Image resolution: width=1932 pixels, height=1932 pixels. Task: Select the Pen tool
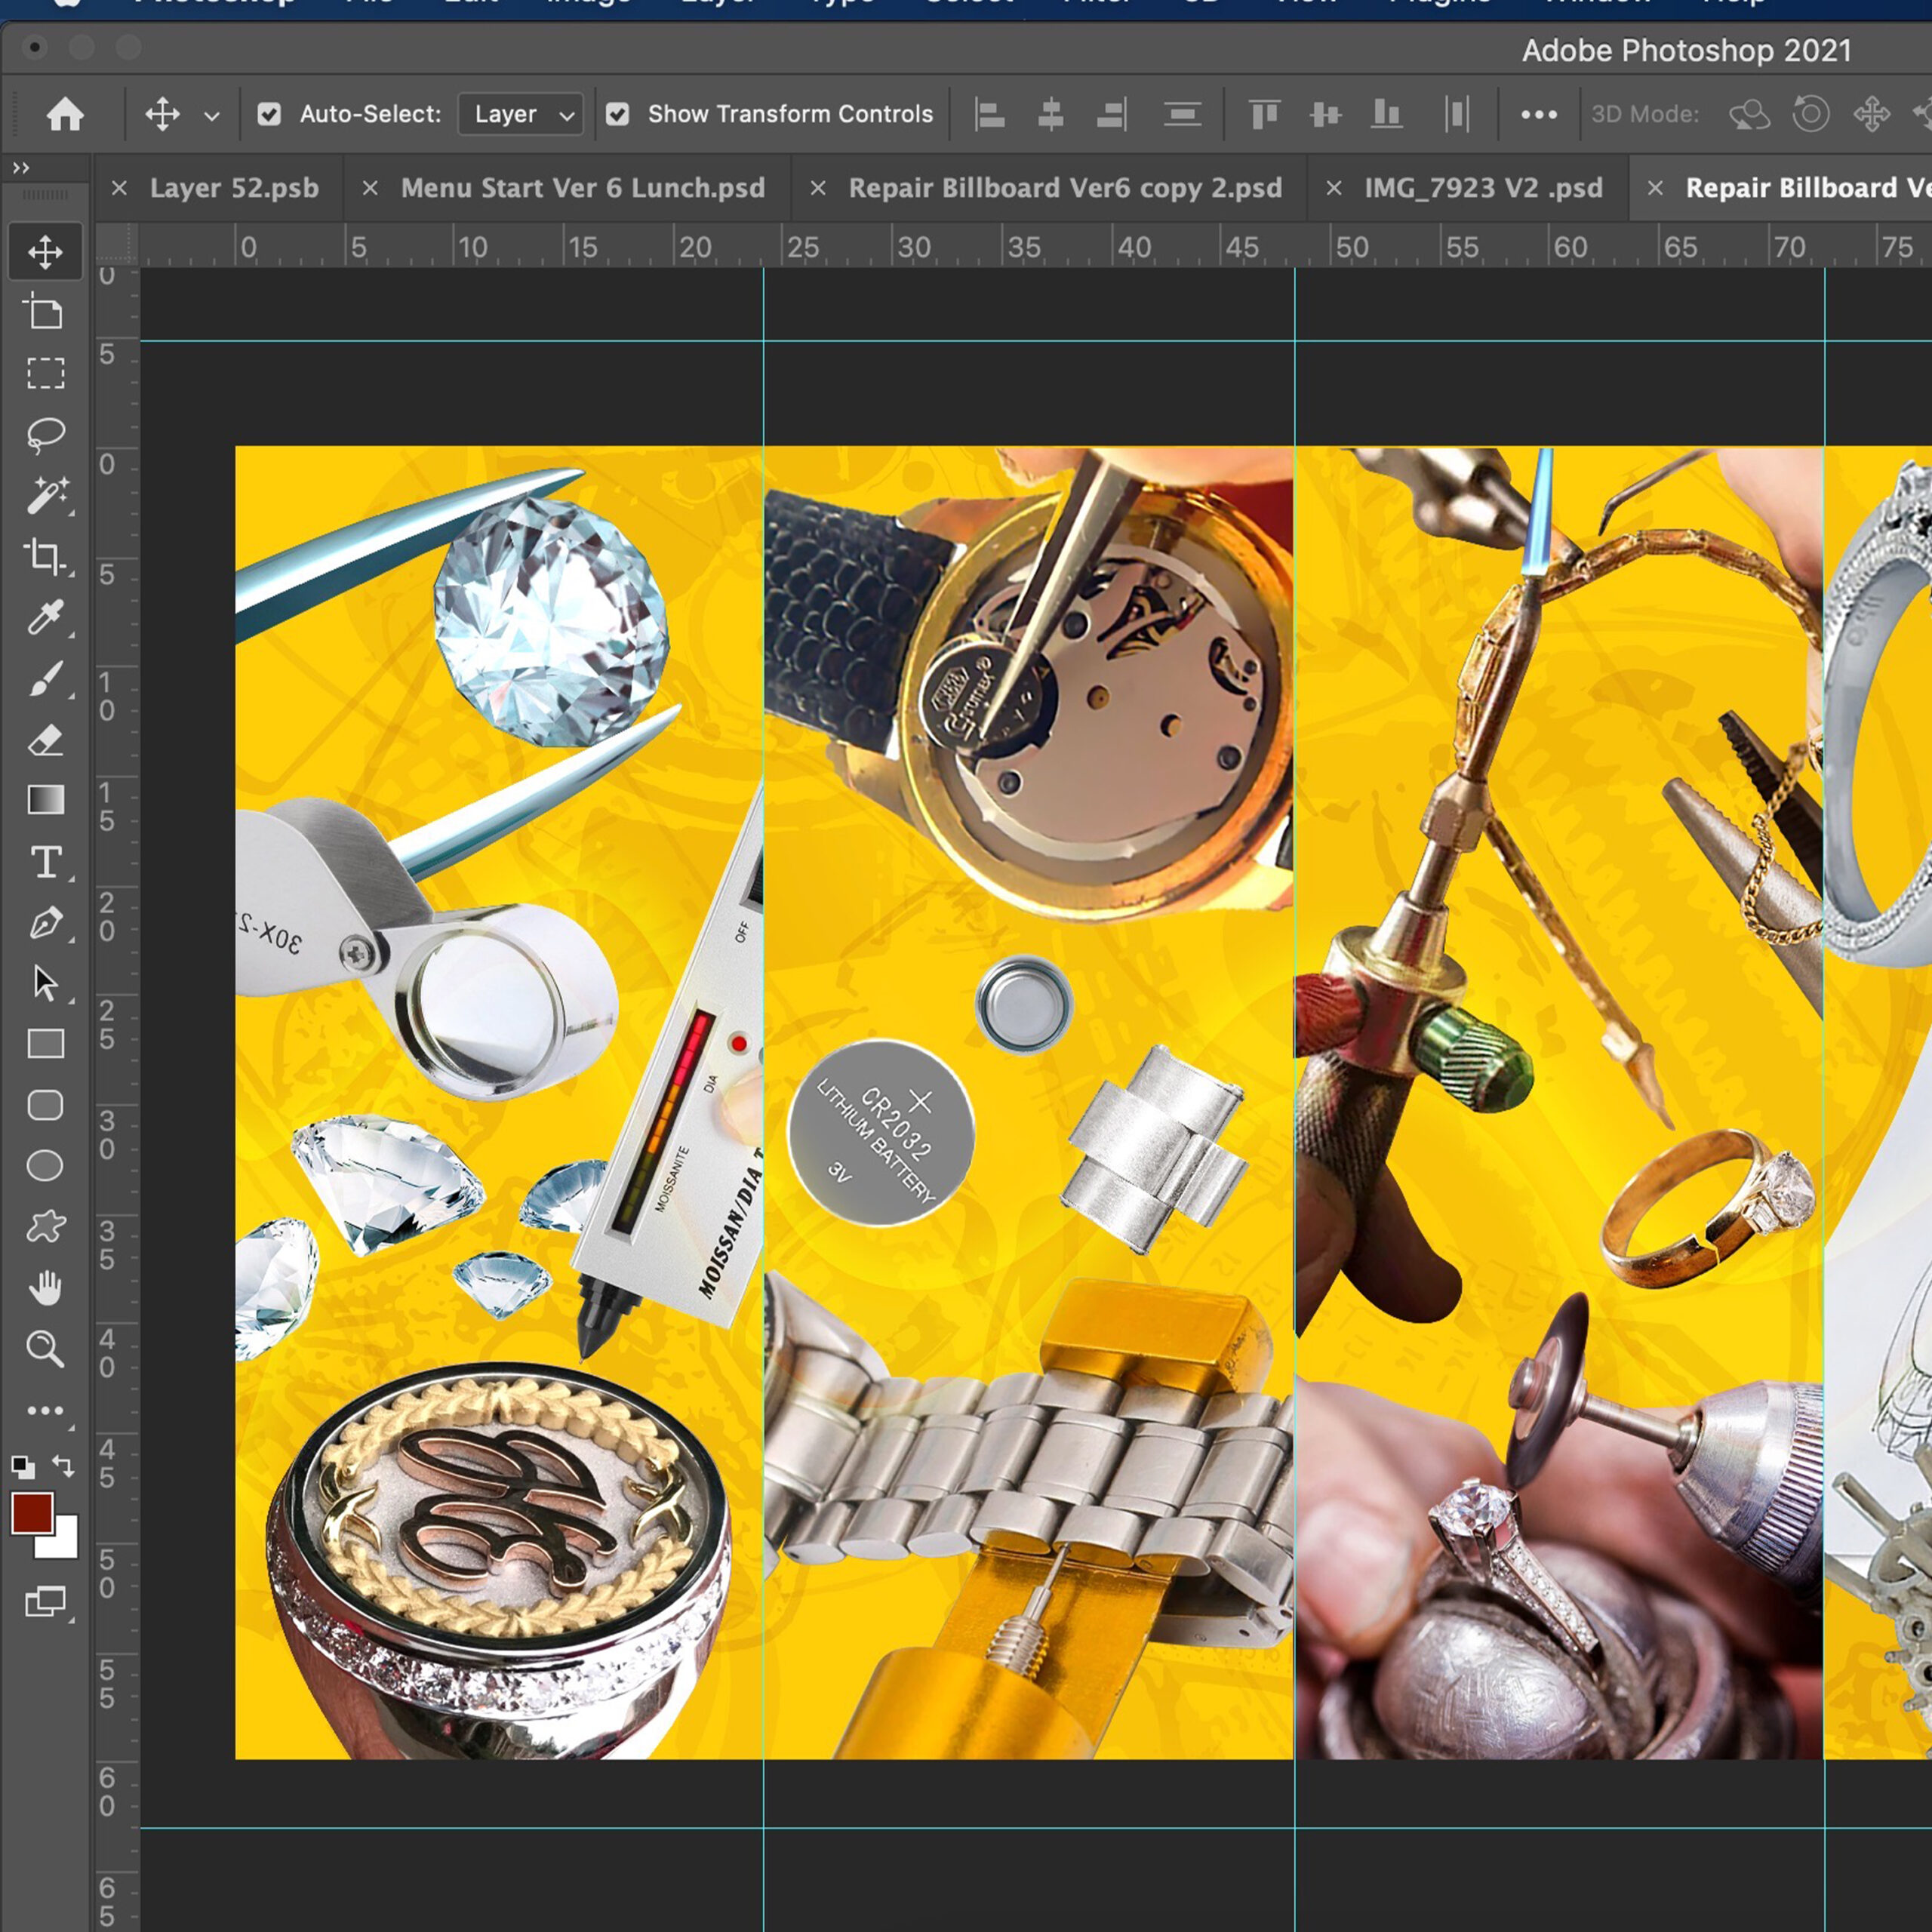pyautogui.click(x=45, y=923)
